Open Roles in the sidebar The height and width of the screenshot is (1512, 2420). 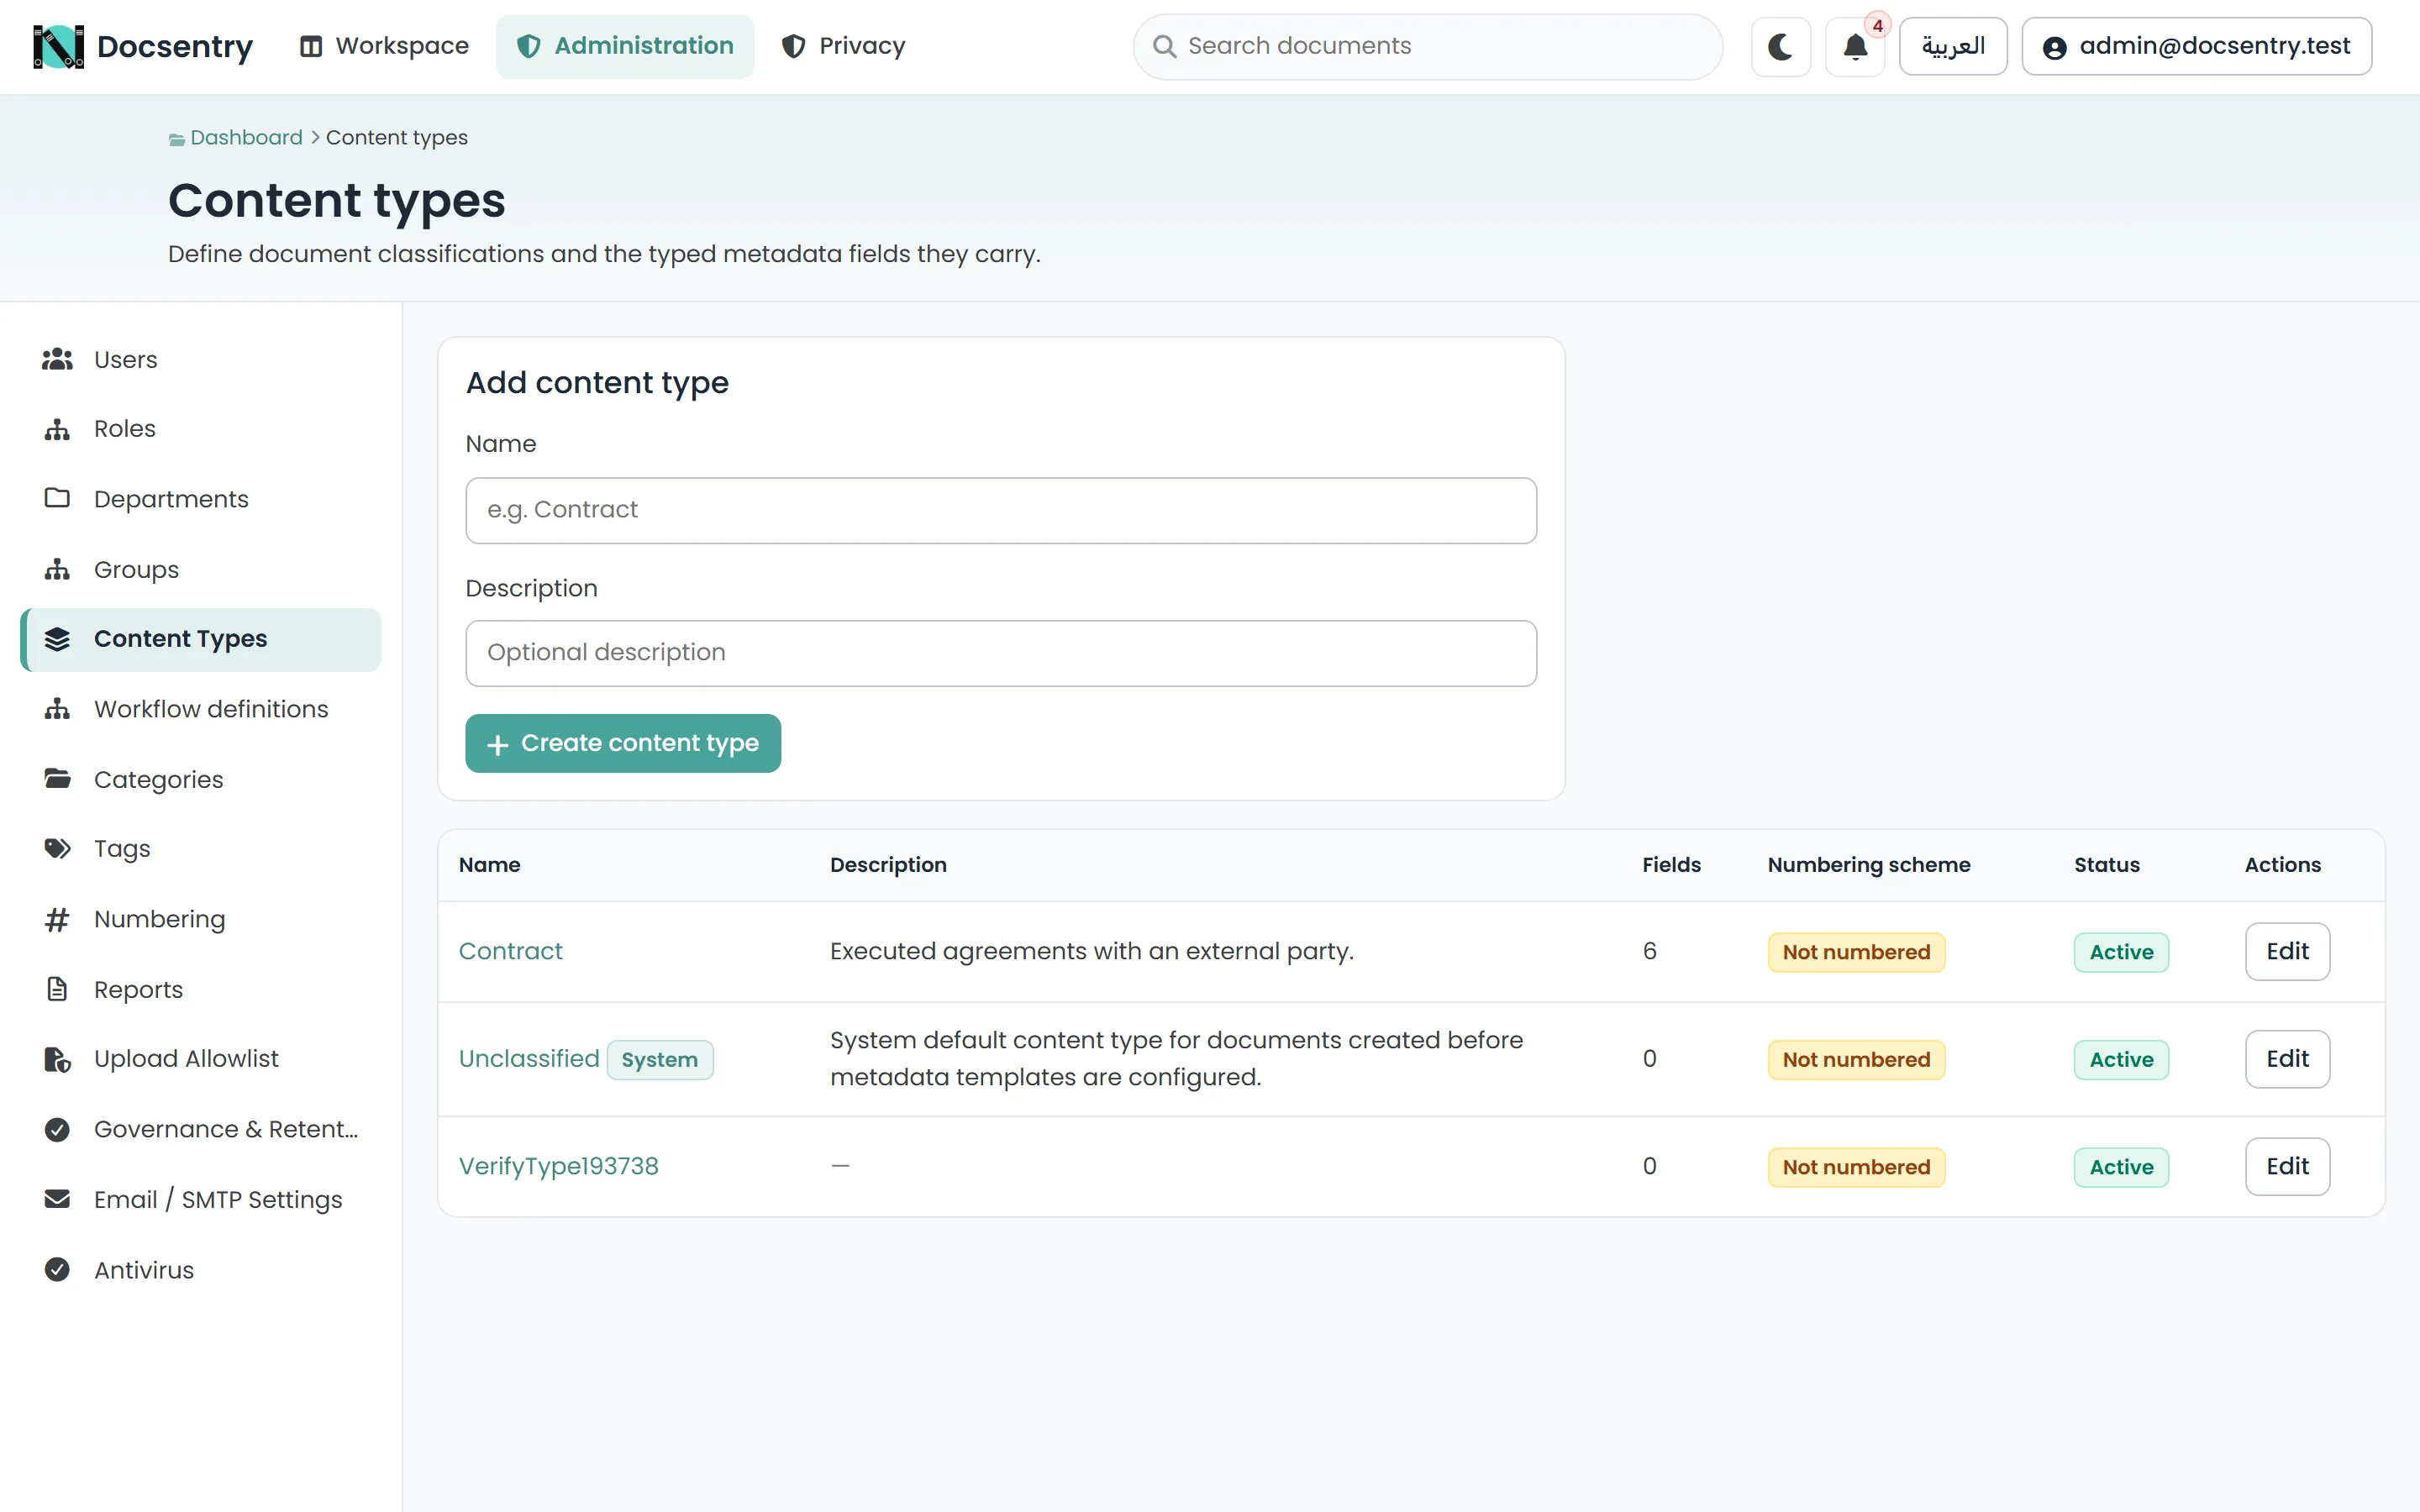201,429
